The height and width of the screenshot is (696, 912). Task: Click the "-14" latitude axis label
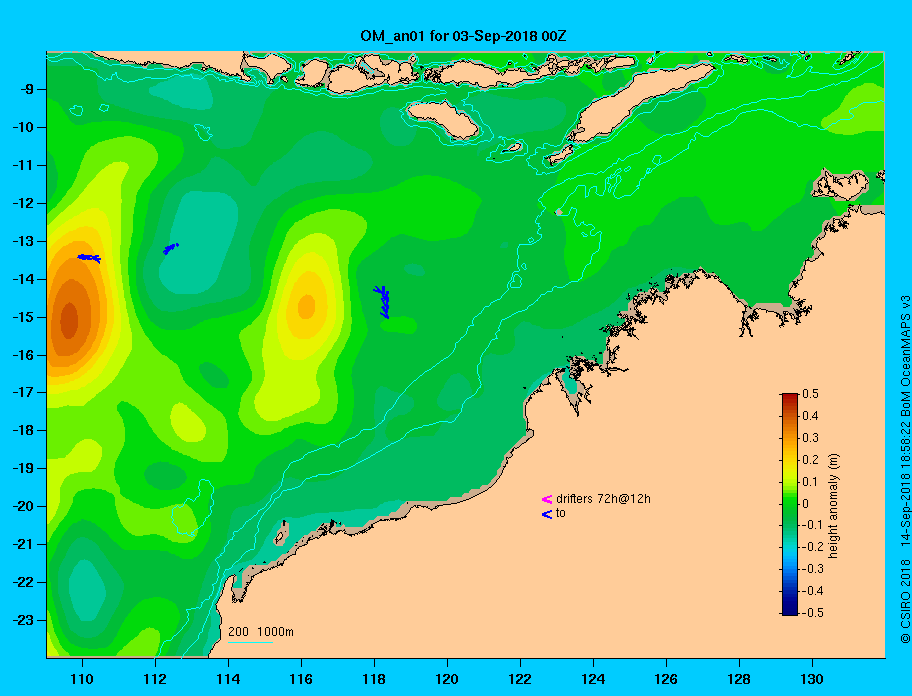25,279
